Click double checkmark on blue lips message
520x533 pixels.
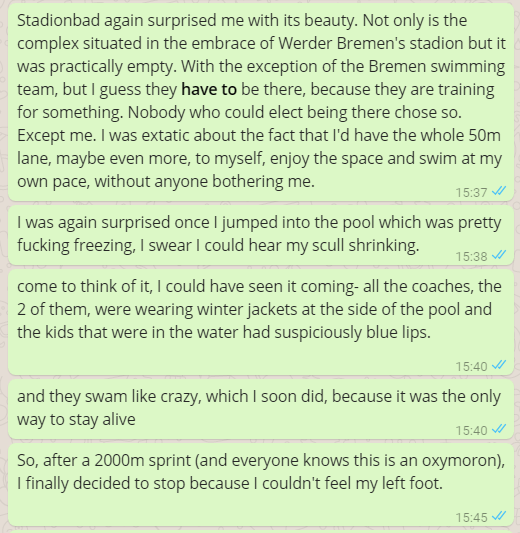(x=499, y=365)
